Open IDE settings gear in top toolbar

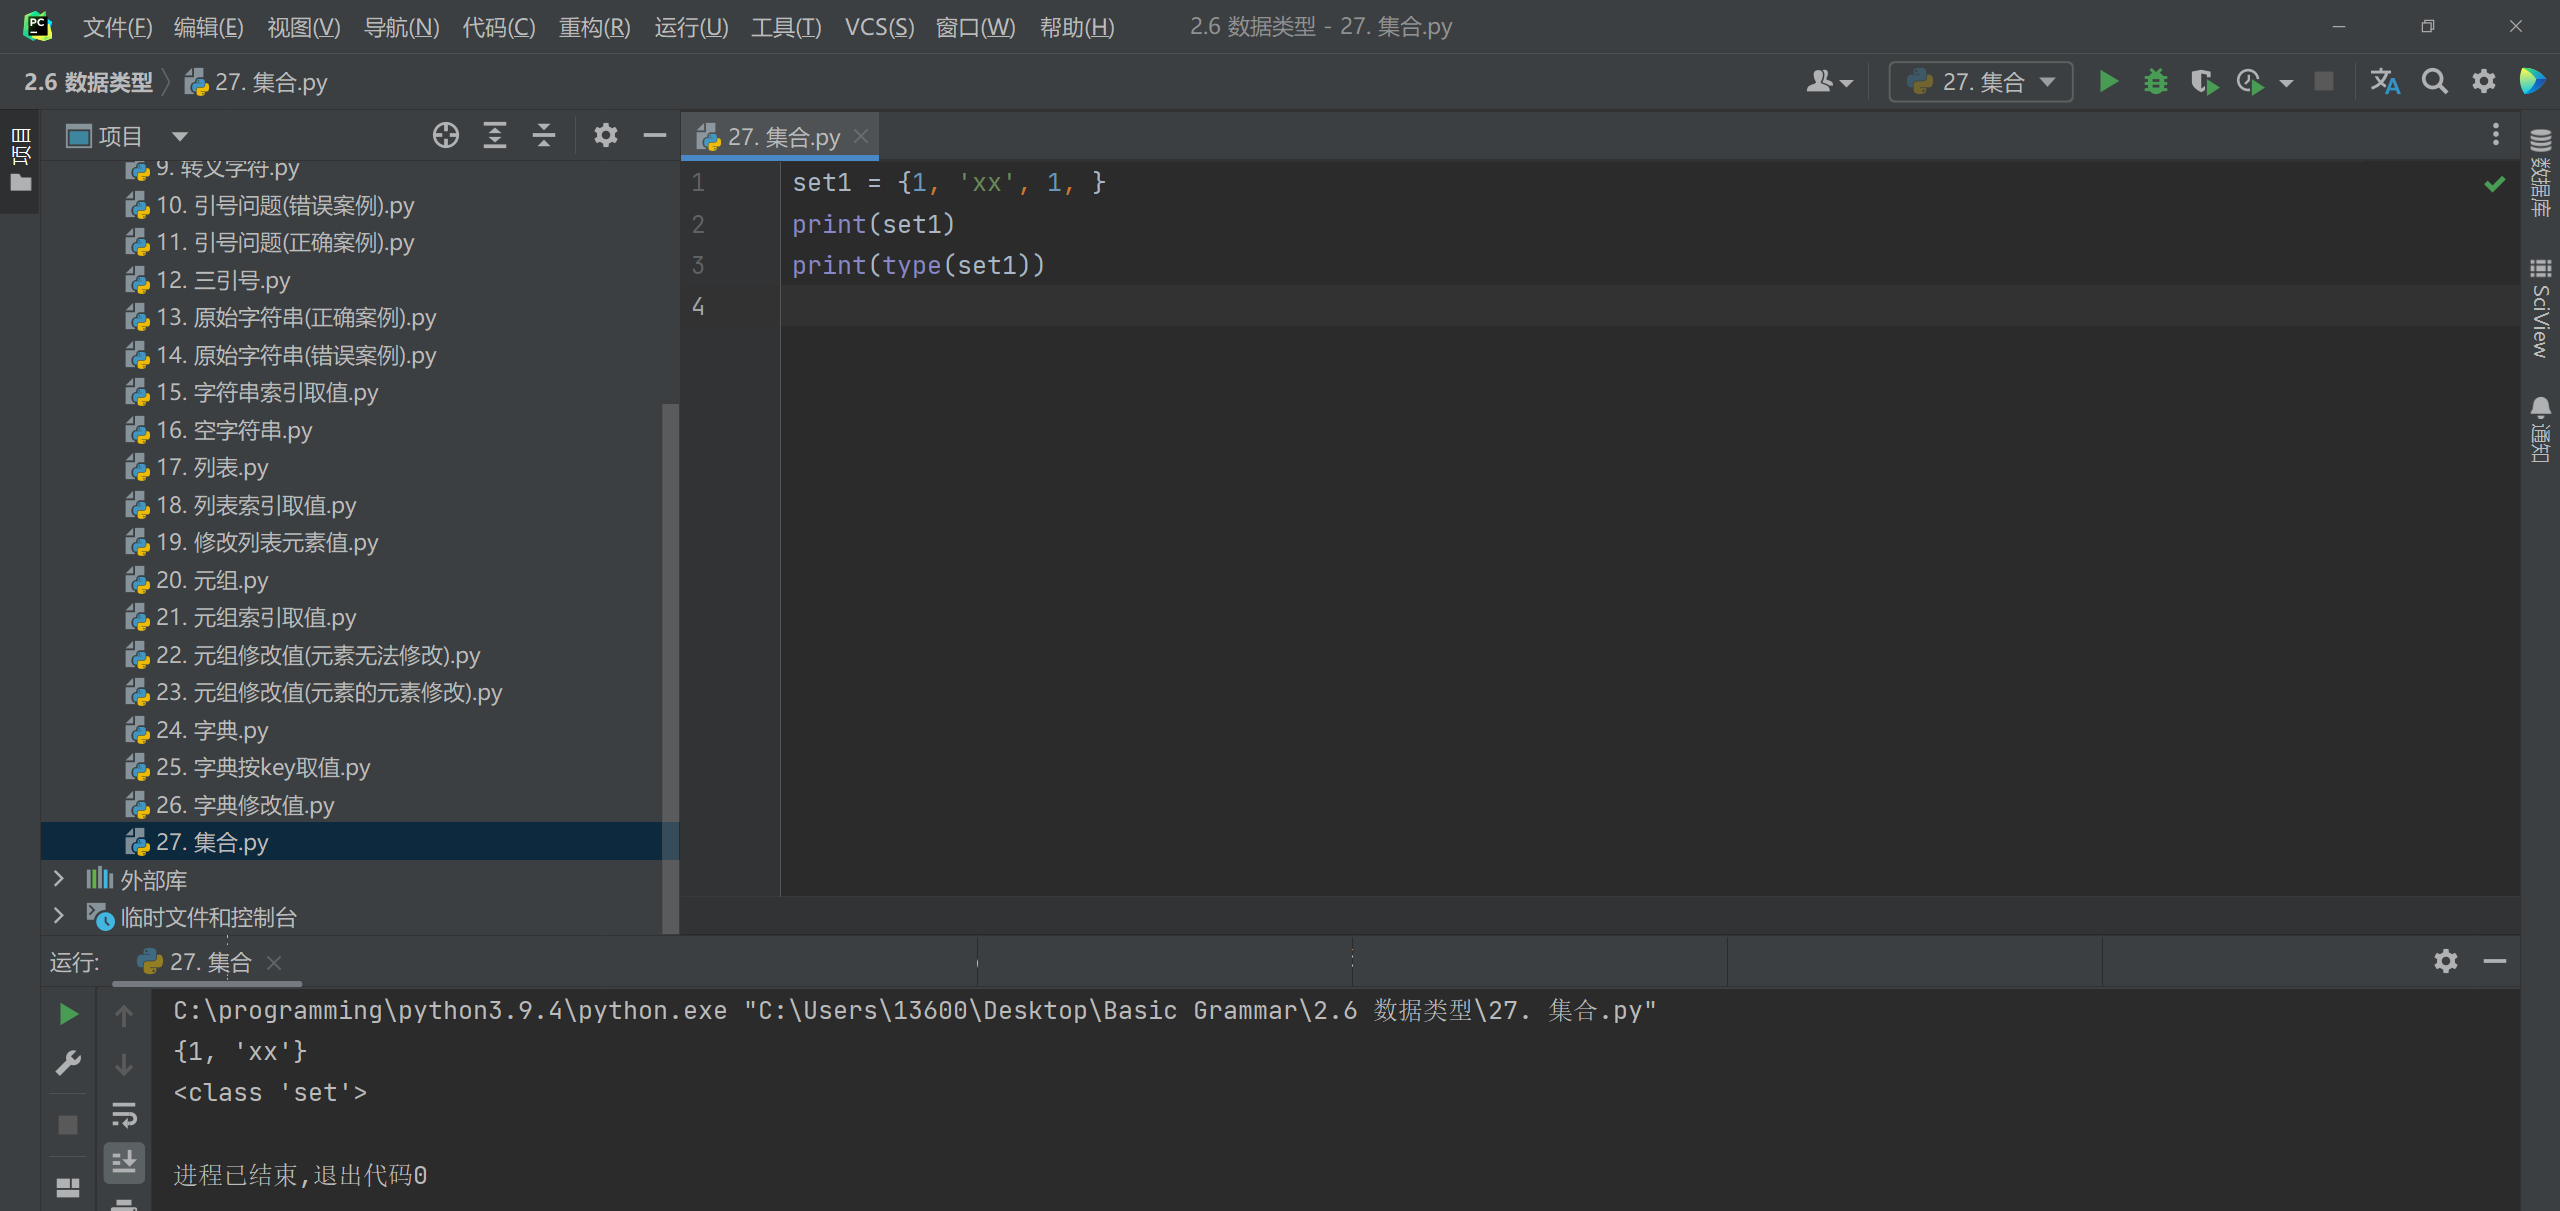(2483, 81)
